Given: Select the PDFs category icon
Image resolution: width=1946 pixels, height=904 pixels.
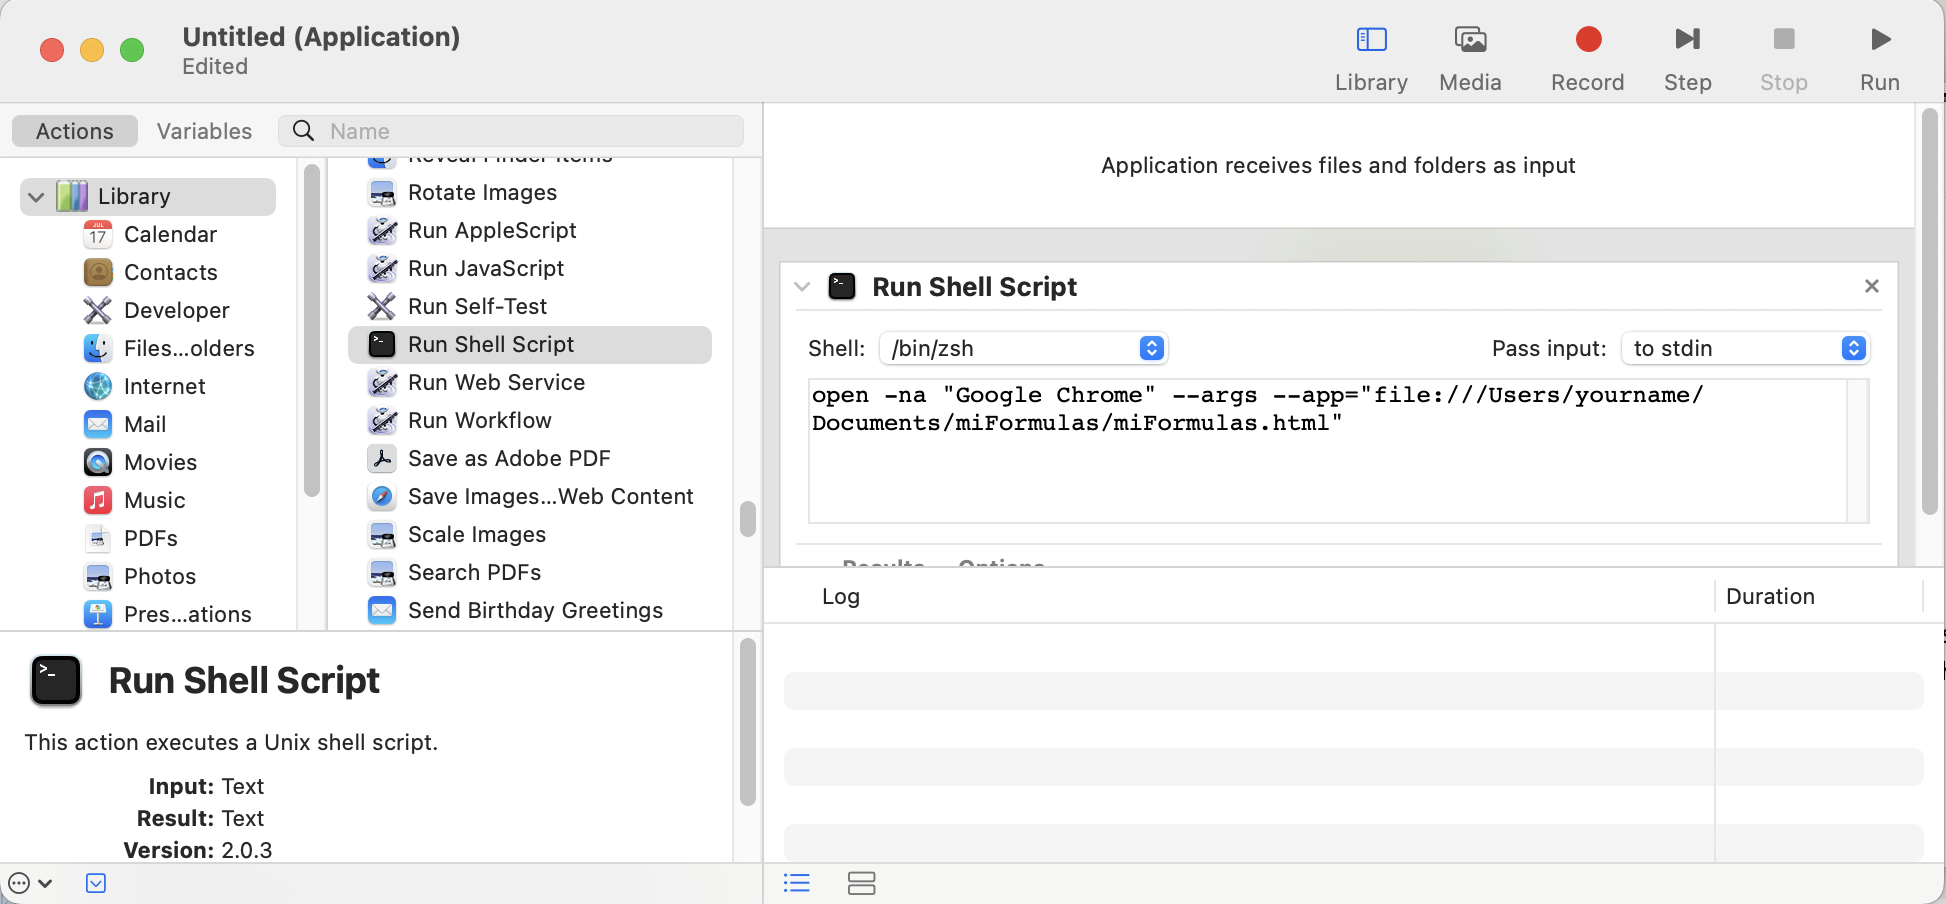Looking at the screenshot, I should [98, 538].
